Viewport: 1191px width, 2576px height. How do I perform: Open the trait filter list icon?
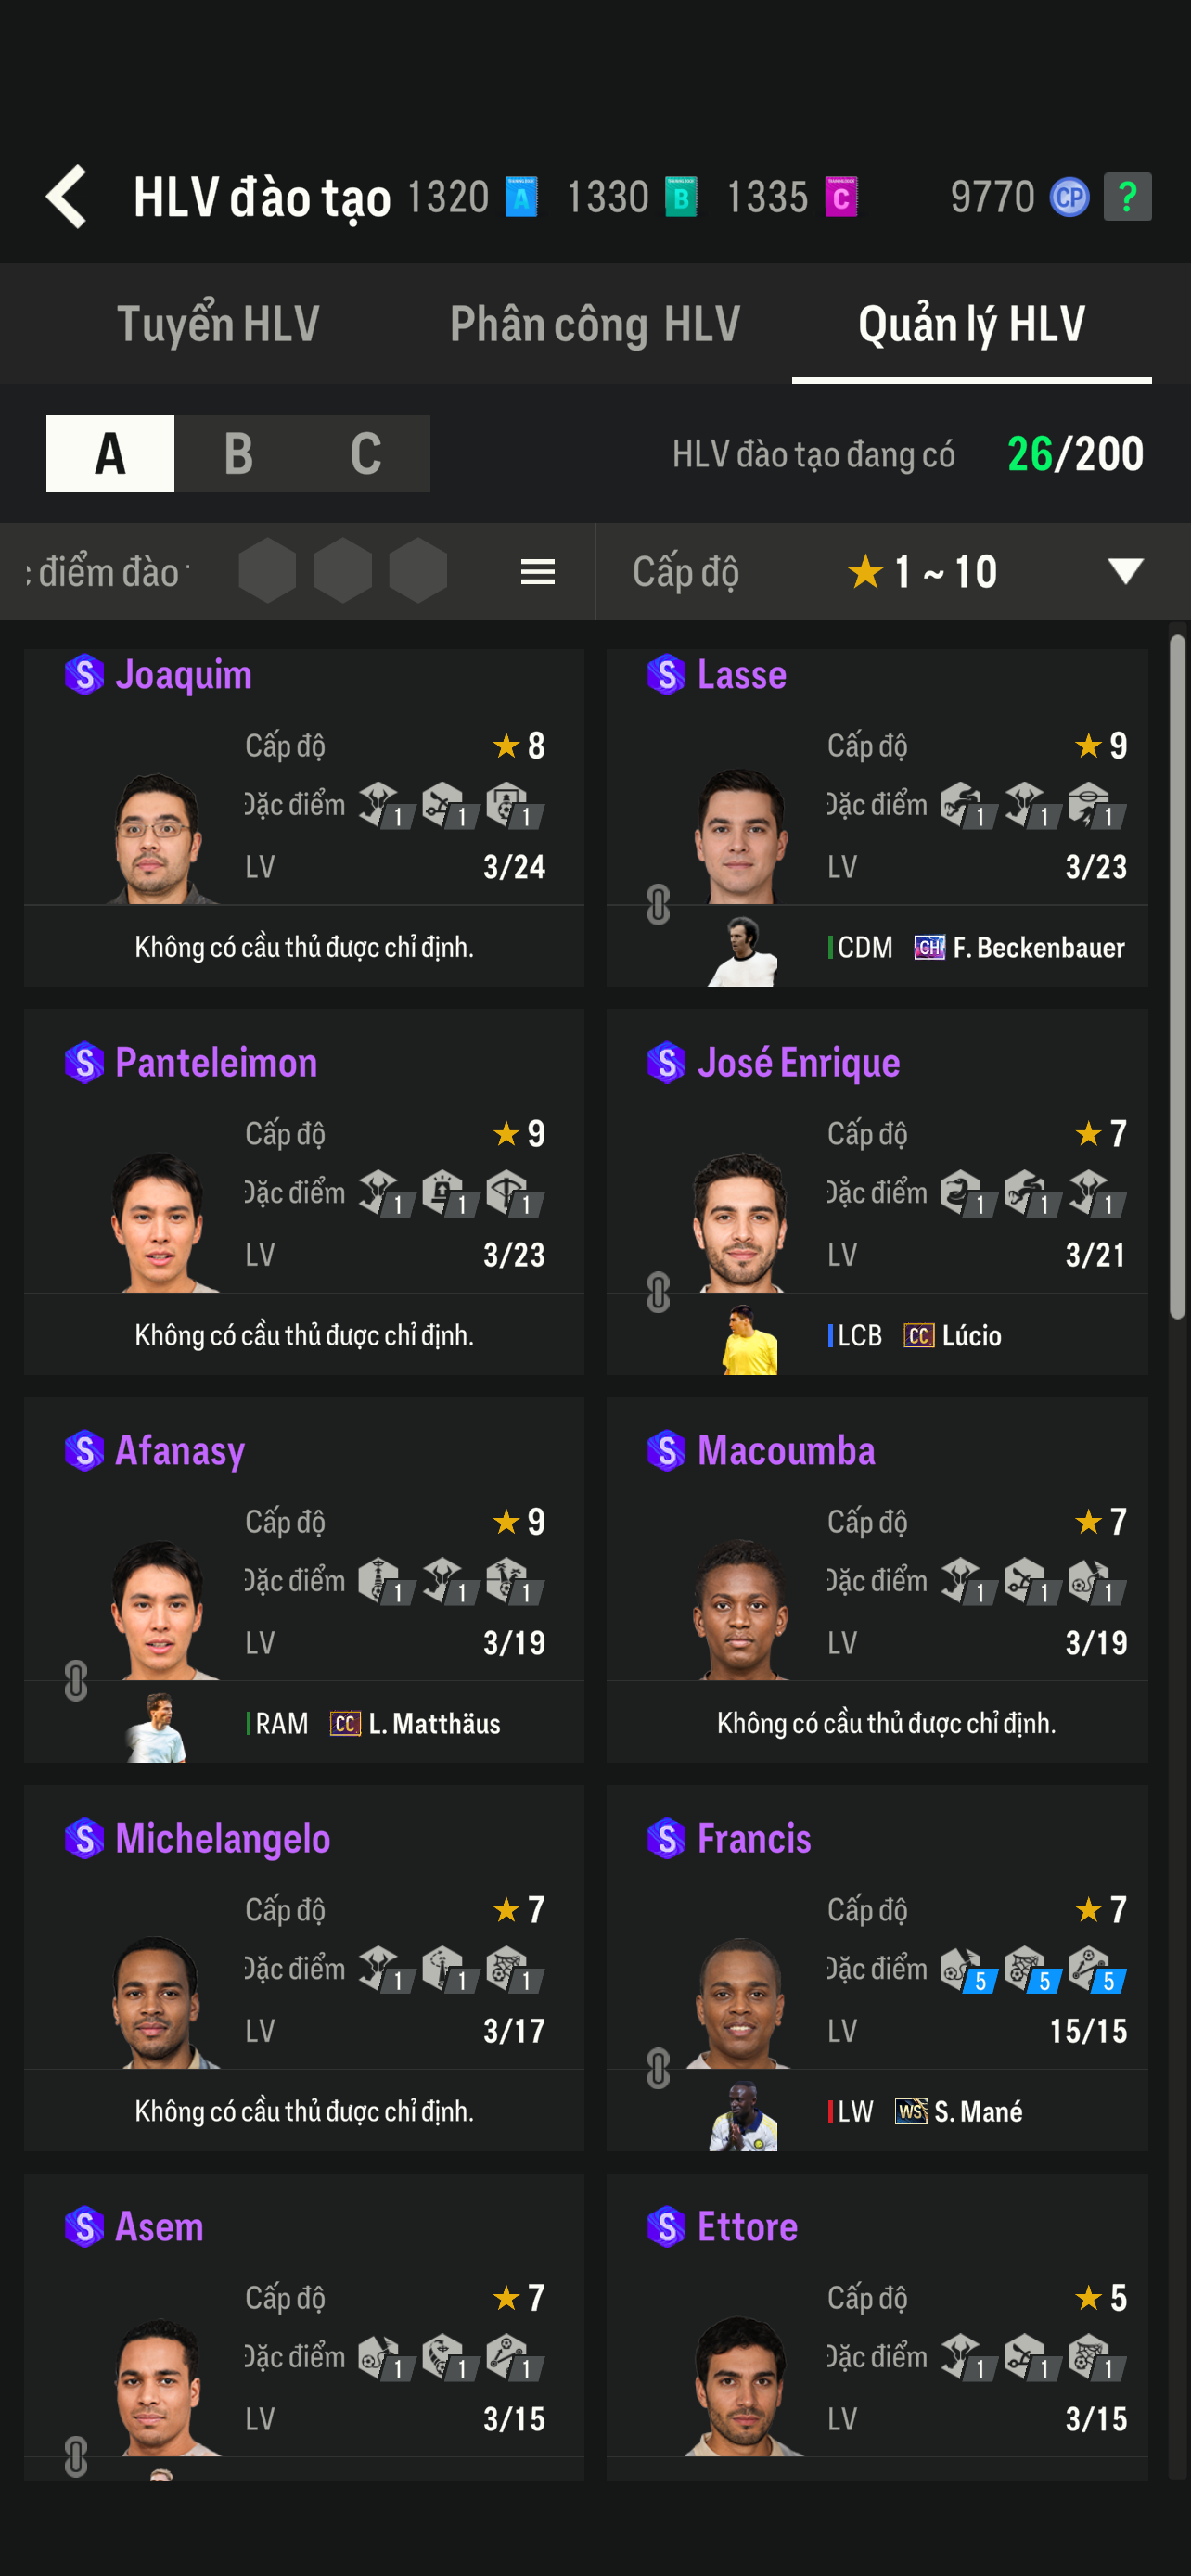coord(538,572)
